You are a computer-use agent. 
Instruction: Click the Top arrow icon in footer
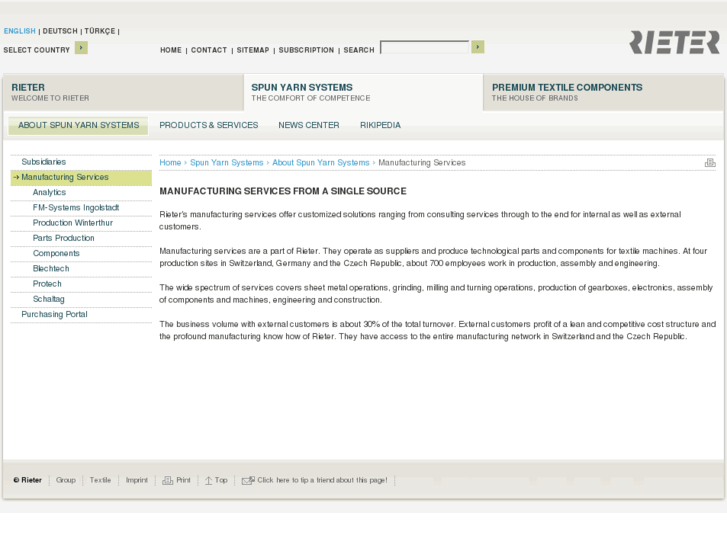click(x=209, y=481)
